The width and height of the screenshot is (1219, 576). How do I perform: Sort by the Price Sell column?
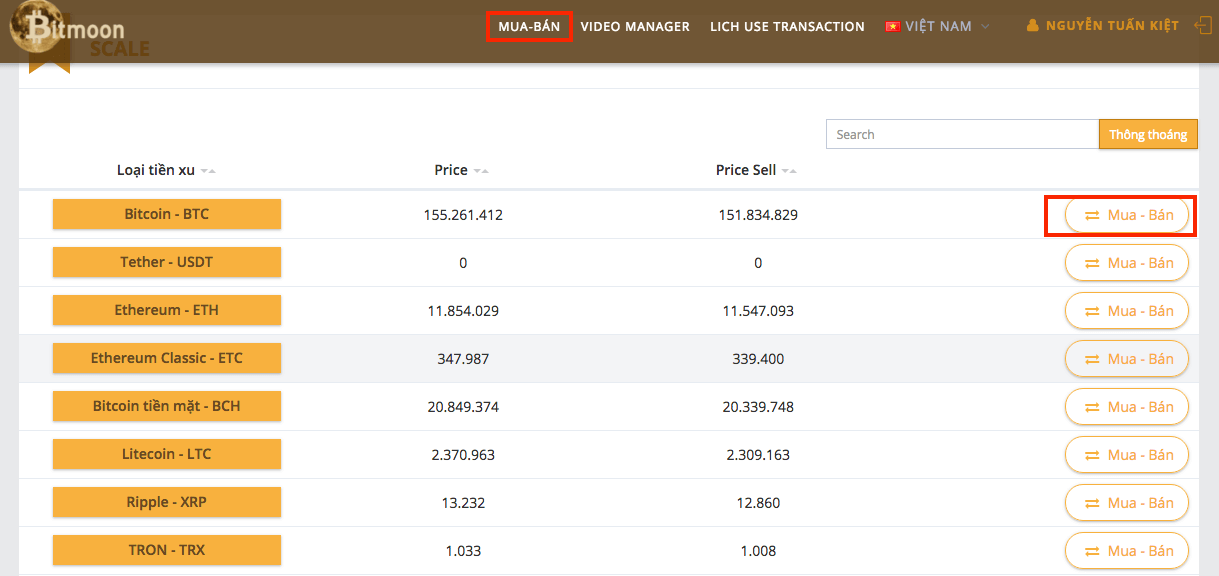click(757, 170)
